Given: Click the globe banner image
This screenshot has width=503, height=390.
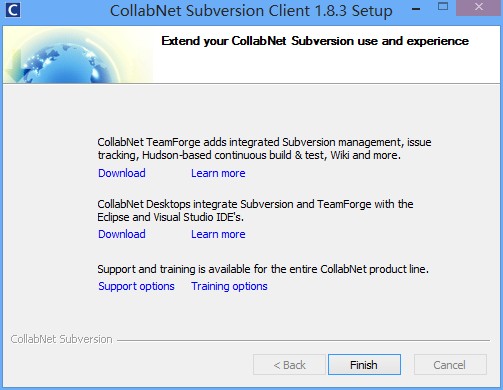Looking at the screenshot, I should (x=78, y=55).
